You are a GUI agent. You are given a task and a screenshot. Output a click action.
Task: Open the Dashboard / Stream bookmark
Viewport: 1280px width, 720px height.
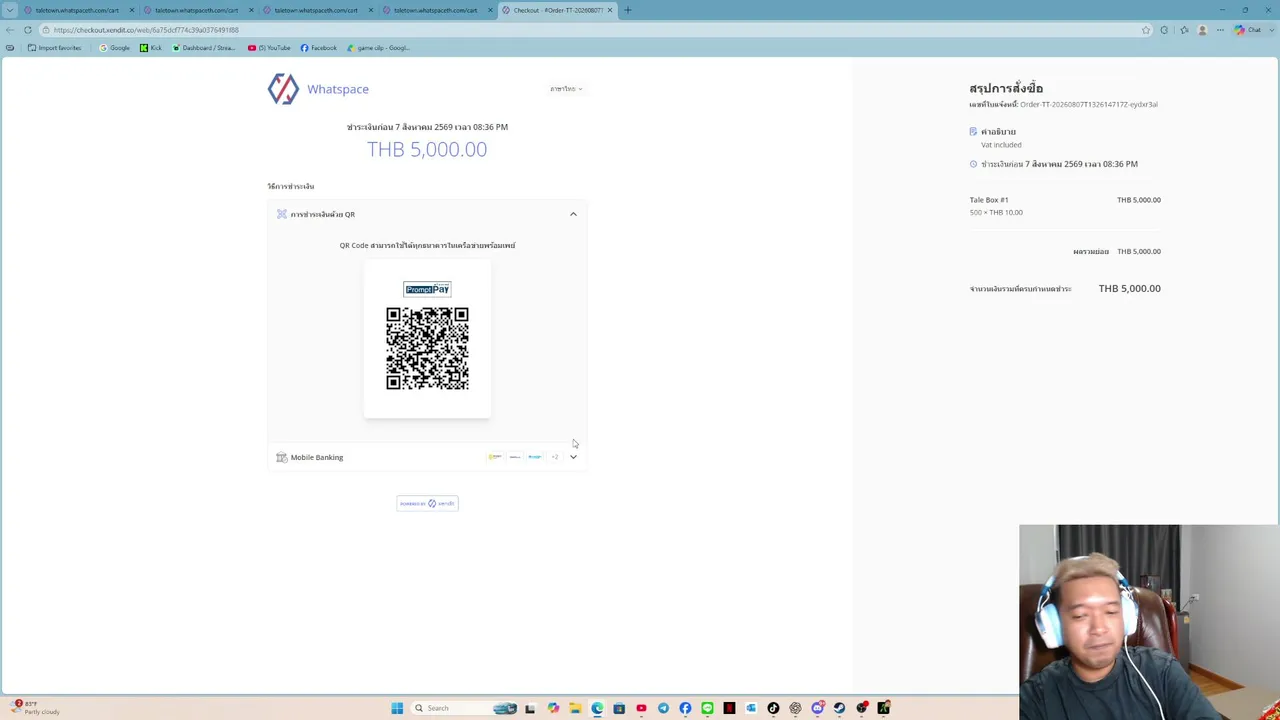point(204,48)
